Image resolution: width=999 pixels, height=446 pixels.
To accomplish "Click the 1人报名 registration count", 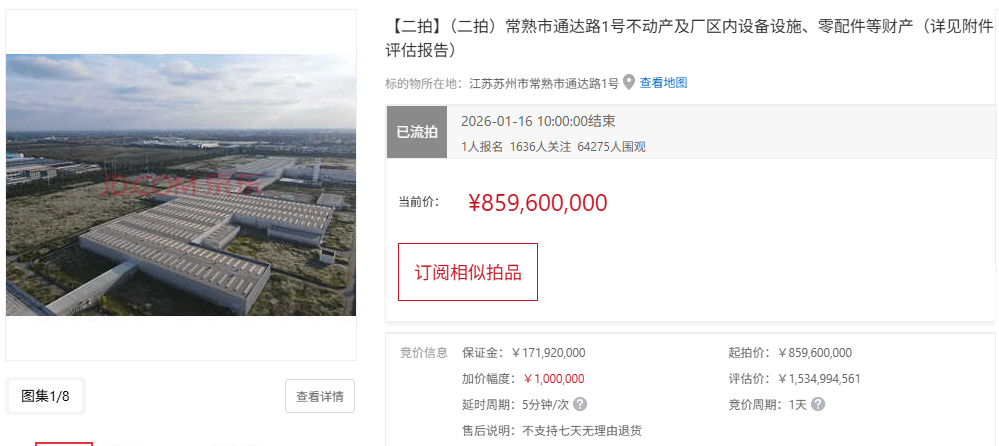I will click(x=482, y=147).
